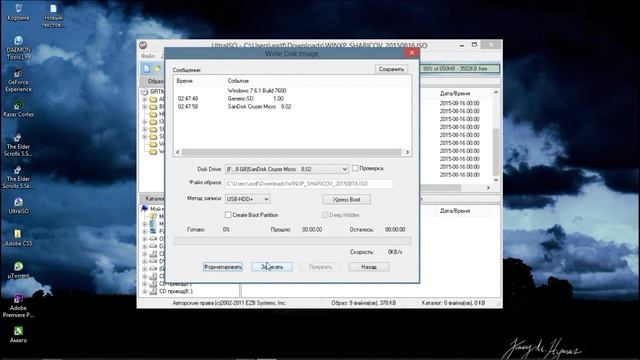Click the New file icon in UltraISO toolbar
Image resolution: width=640 pixels, height=360 pixels.
[x=147, y=69]
